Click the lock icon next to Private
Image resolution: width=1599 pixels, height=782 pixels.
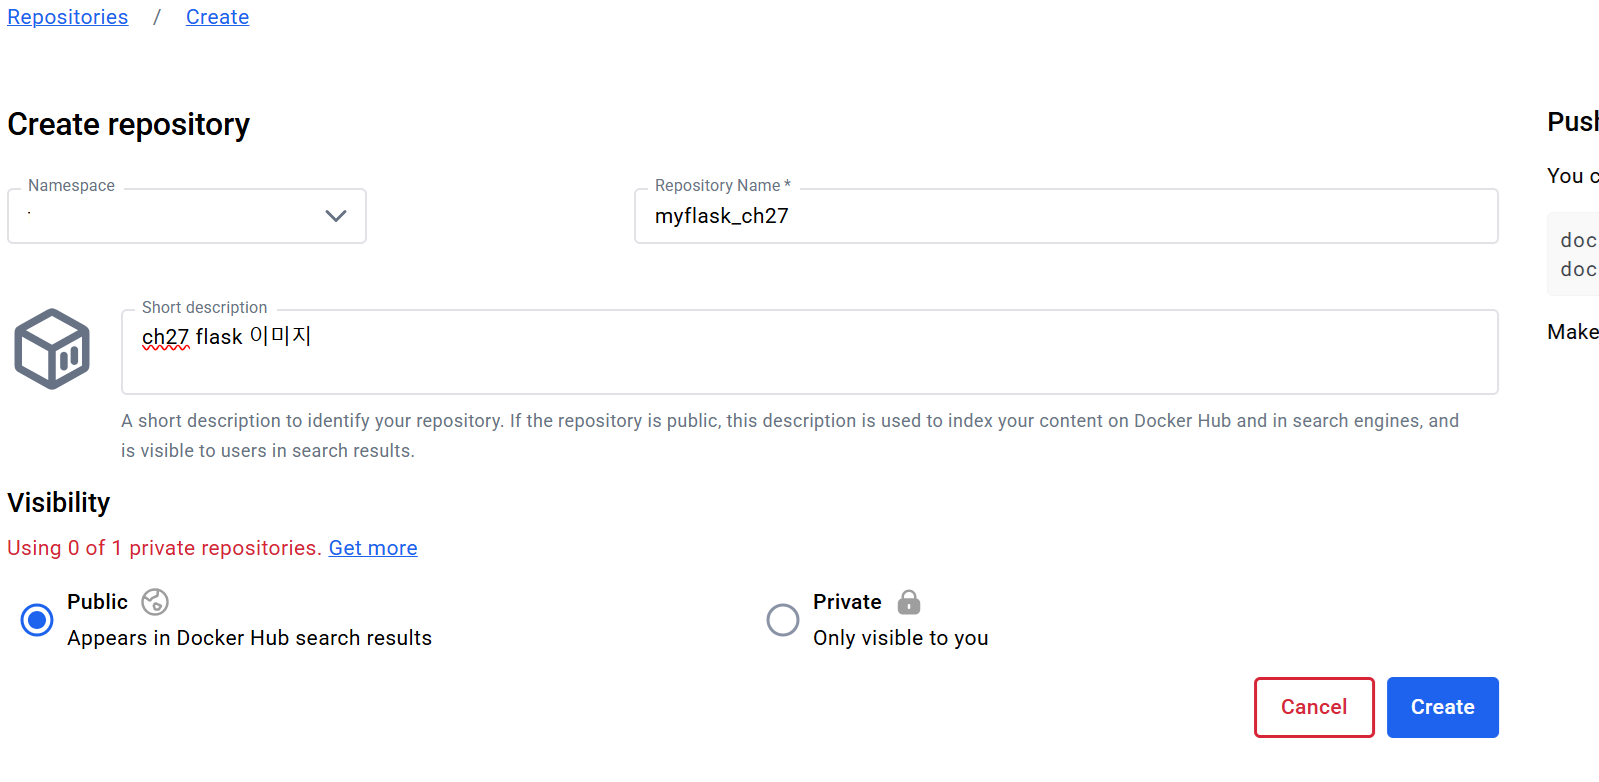(x=909, y=602)
